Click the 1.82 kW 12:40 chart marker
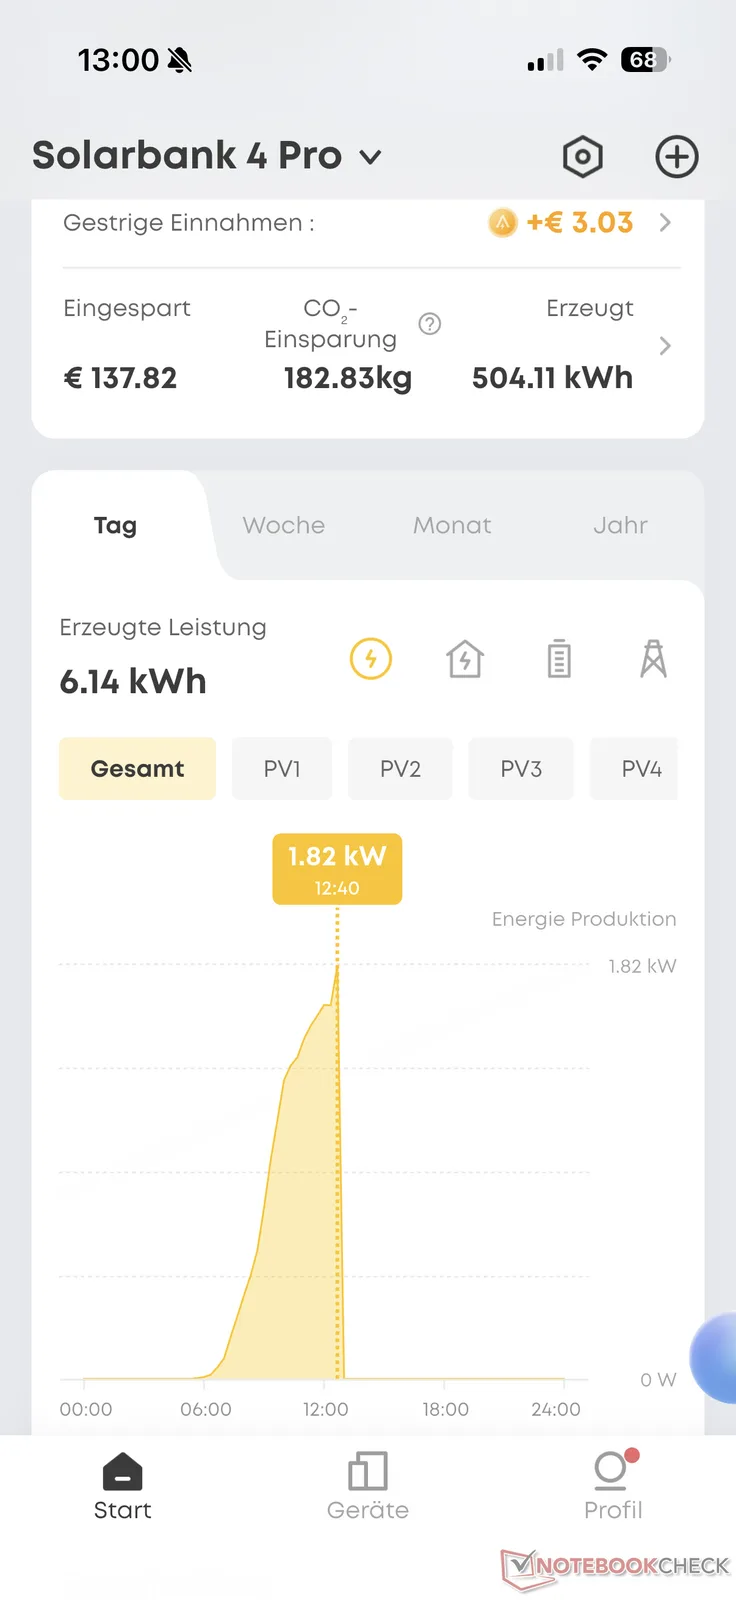 click(337, 869)
